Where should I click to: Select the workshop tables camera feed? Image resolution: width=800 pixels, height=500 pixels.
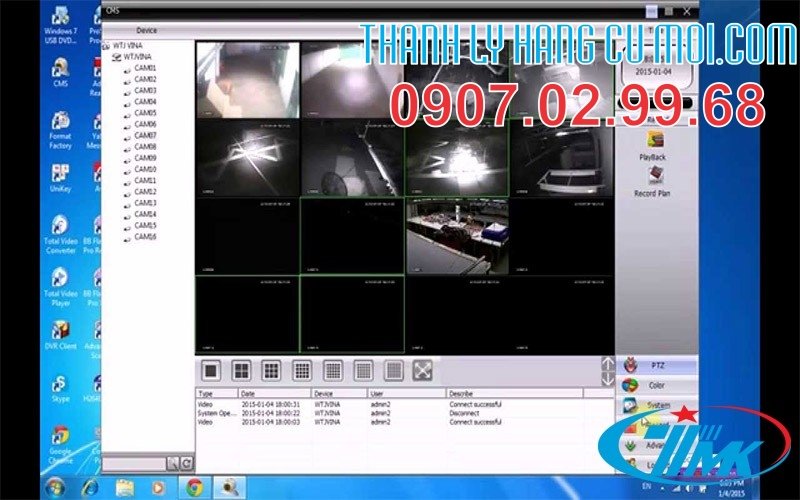tap(458, 236)
